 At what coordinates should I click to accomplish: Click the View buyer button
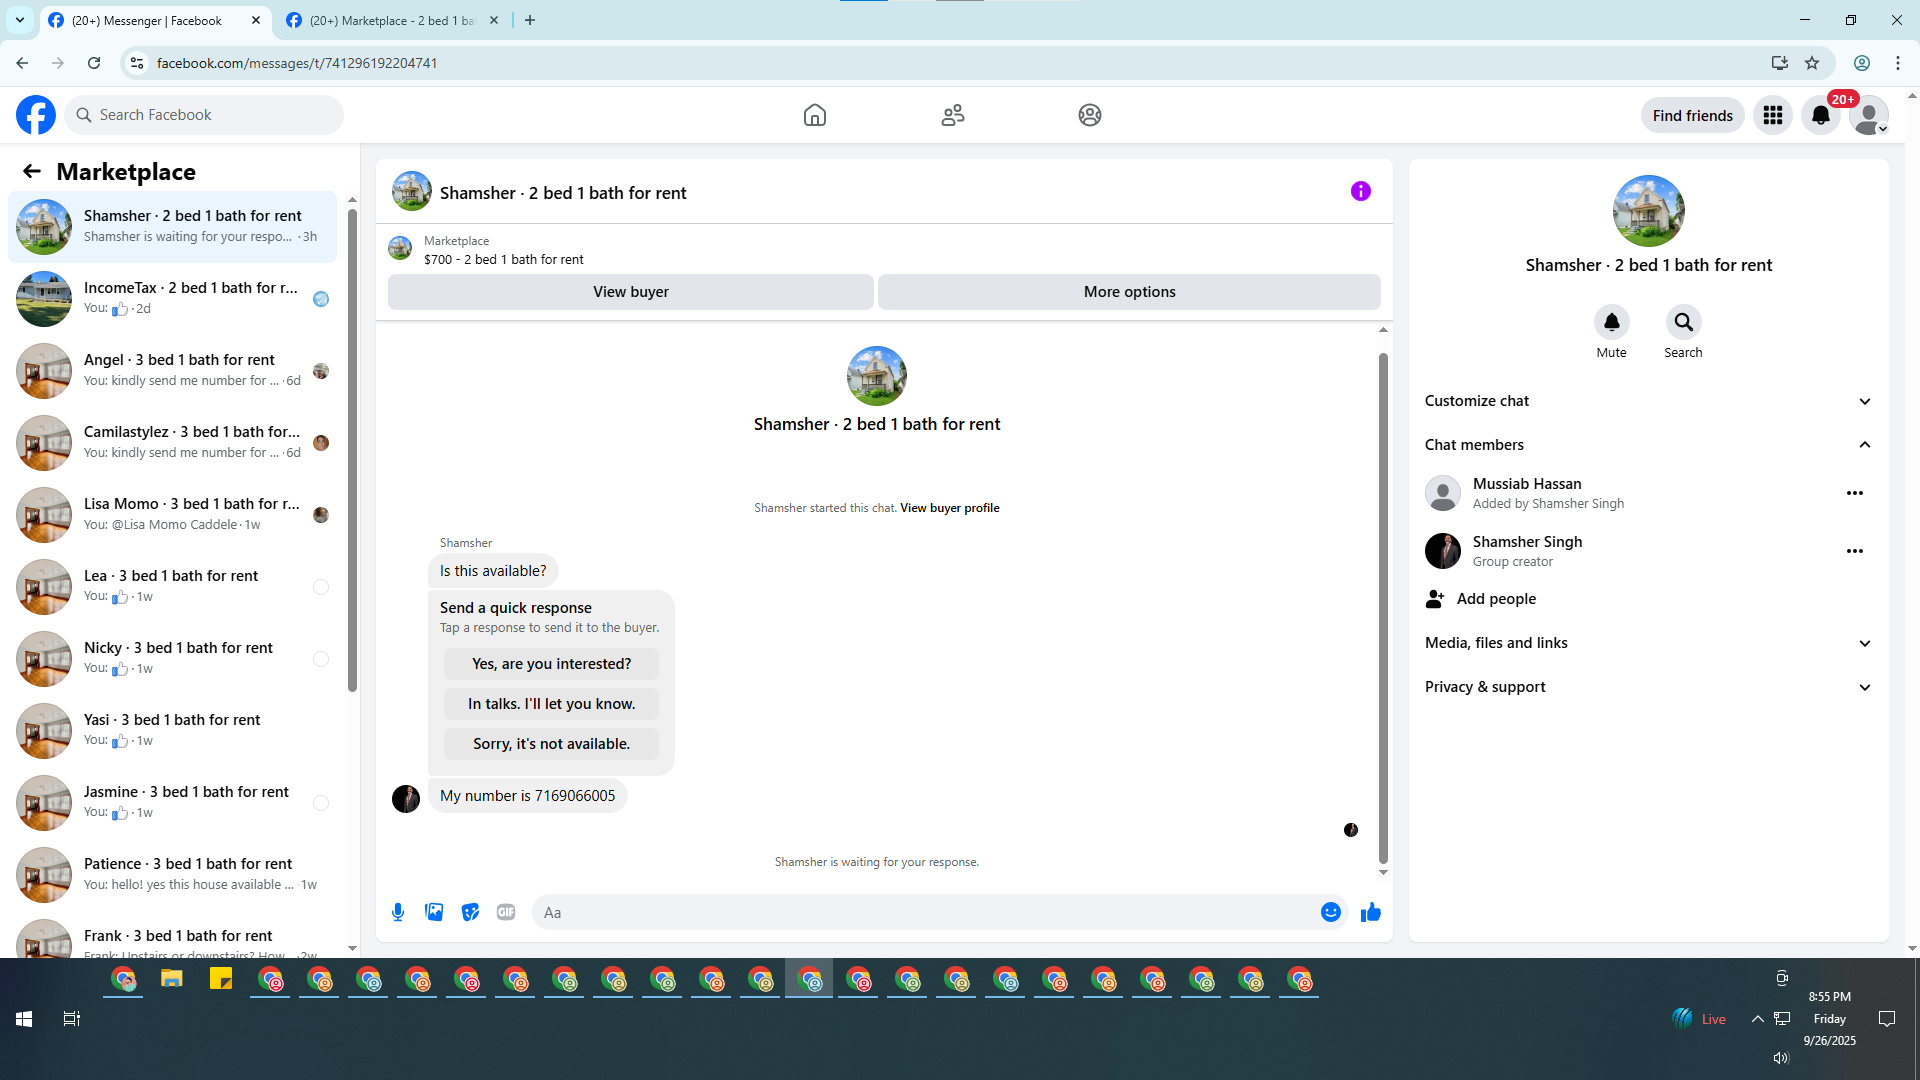[630, 292]
